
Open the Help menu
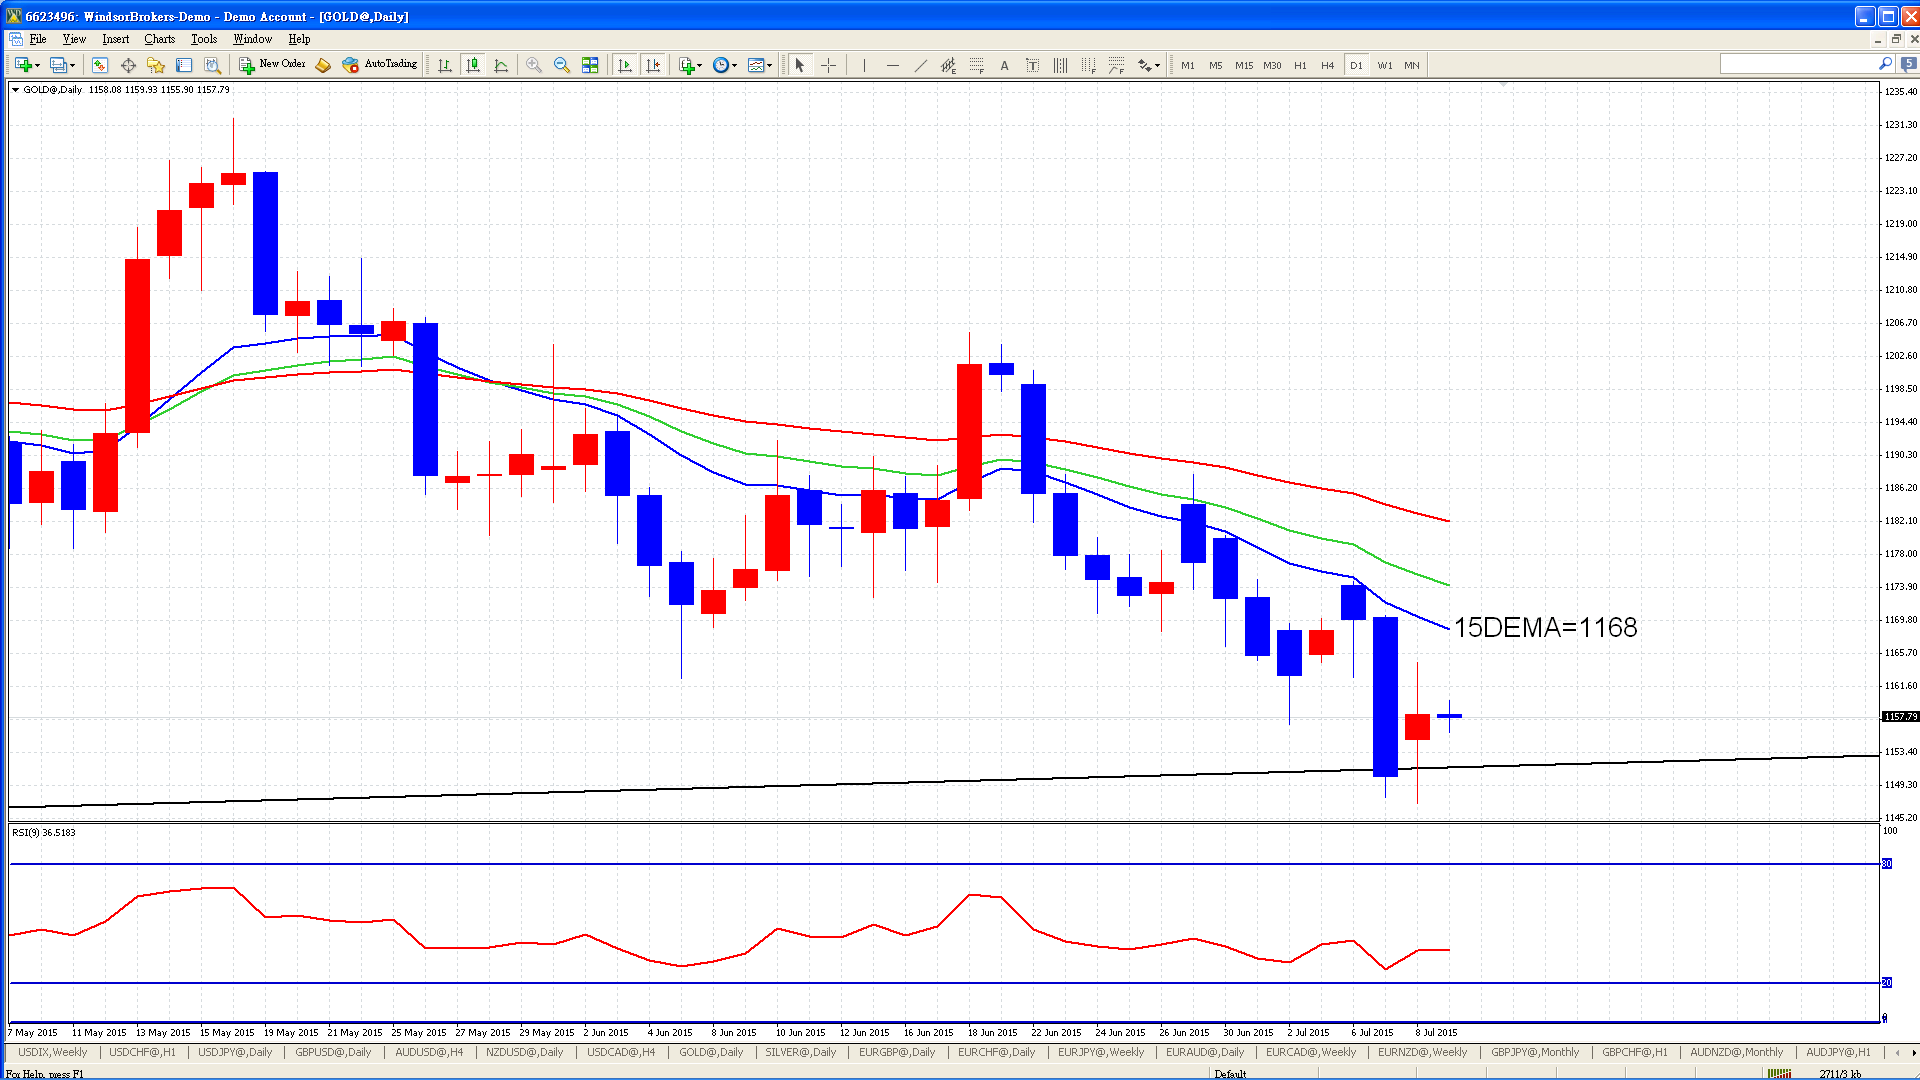299,39
